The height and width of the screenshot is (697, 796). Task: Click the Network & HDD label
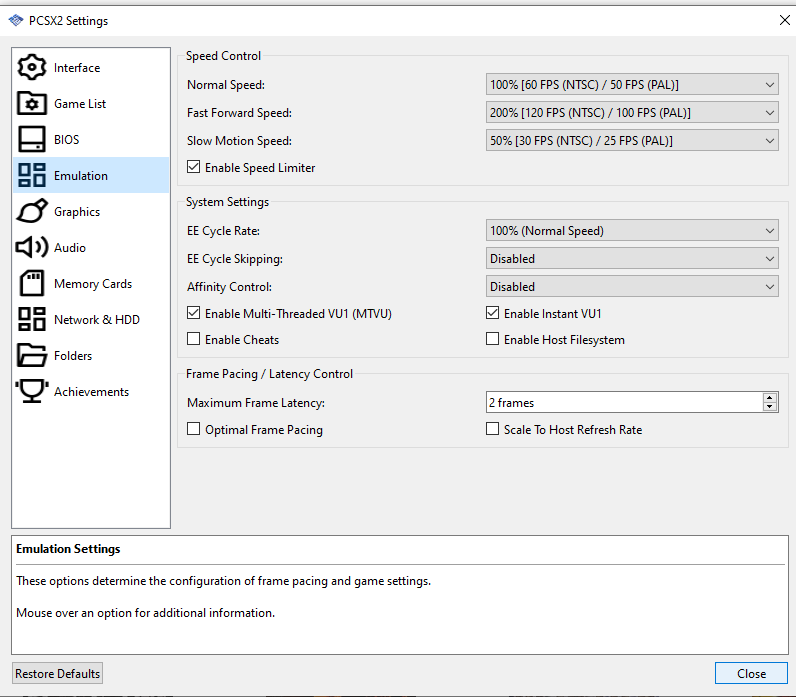coord(97,320)
